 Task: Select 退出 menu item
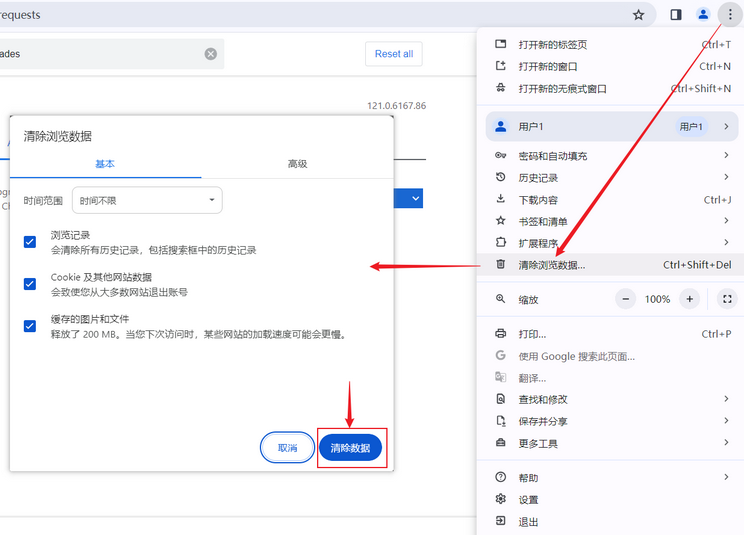pyautogui.click(x=611, y=521)
